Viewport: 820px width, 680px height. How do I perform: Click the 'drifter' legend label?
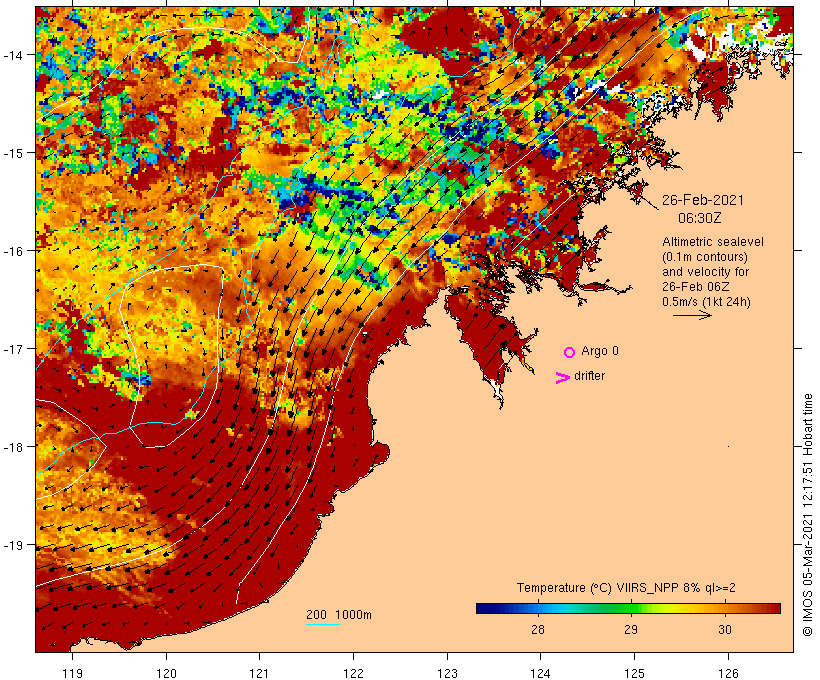(589, 376)
